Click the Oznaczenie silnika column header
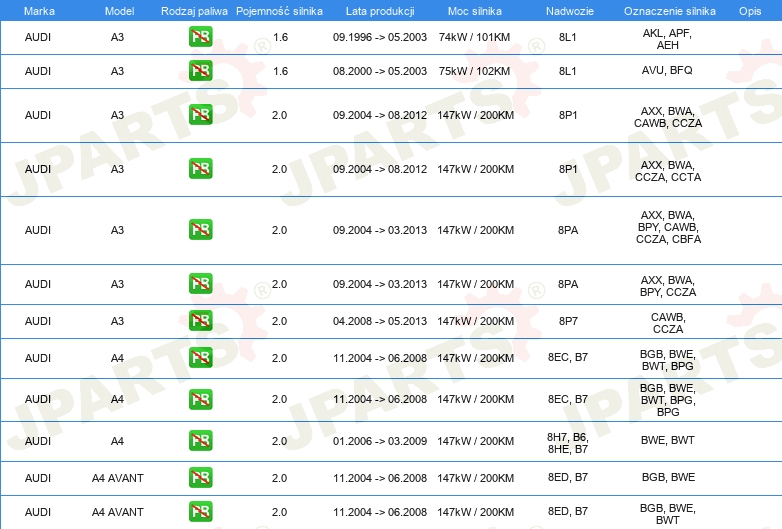The height and width of the screenshot is (529, 782). tap(670, 11)
